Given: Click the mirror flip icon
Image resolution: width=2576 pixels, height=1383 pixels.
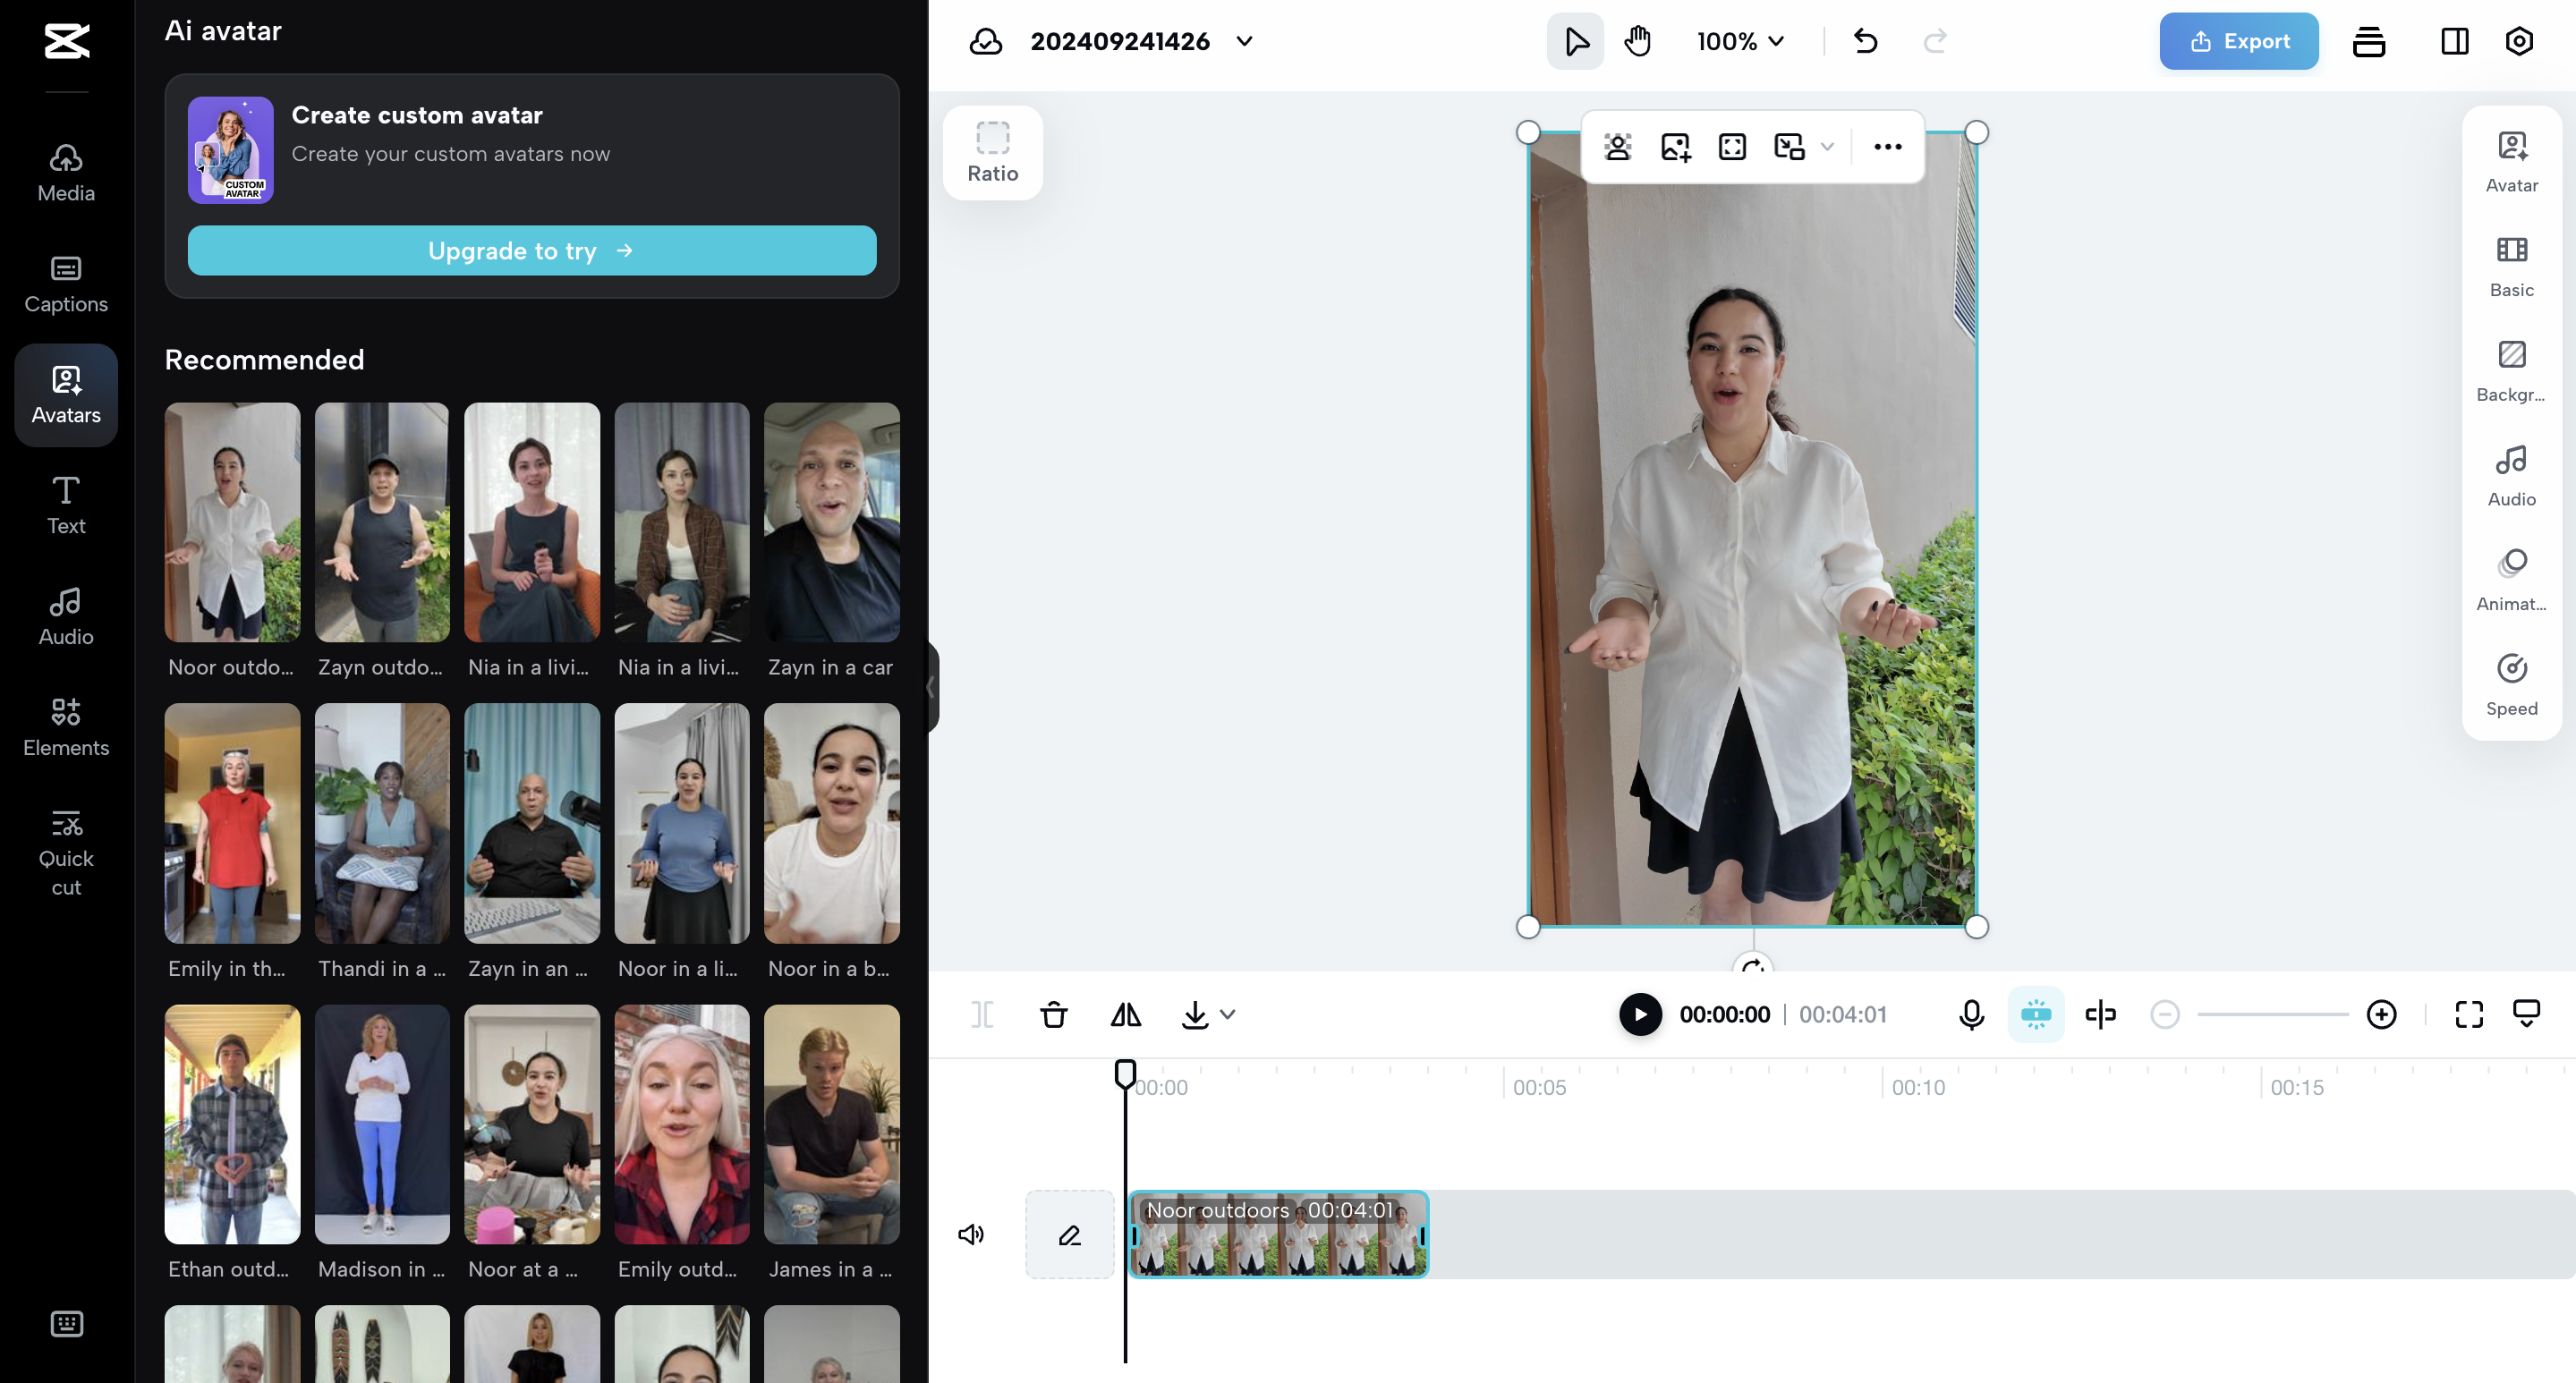Looking at the screenshot, I should (1125, 1015).
